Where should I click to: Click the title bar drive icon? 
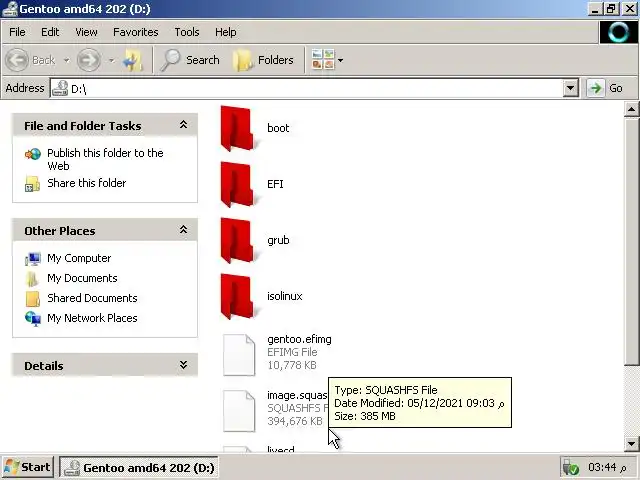coord(10,9)
